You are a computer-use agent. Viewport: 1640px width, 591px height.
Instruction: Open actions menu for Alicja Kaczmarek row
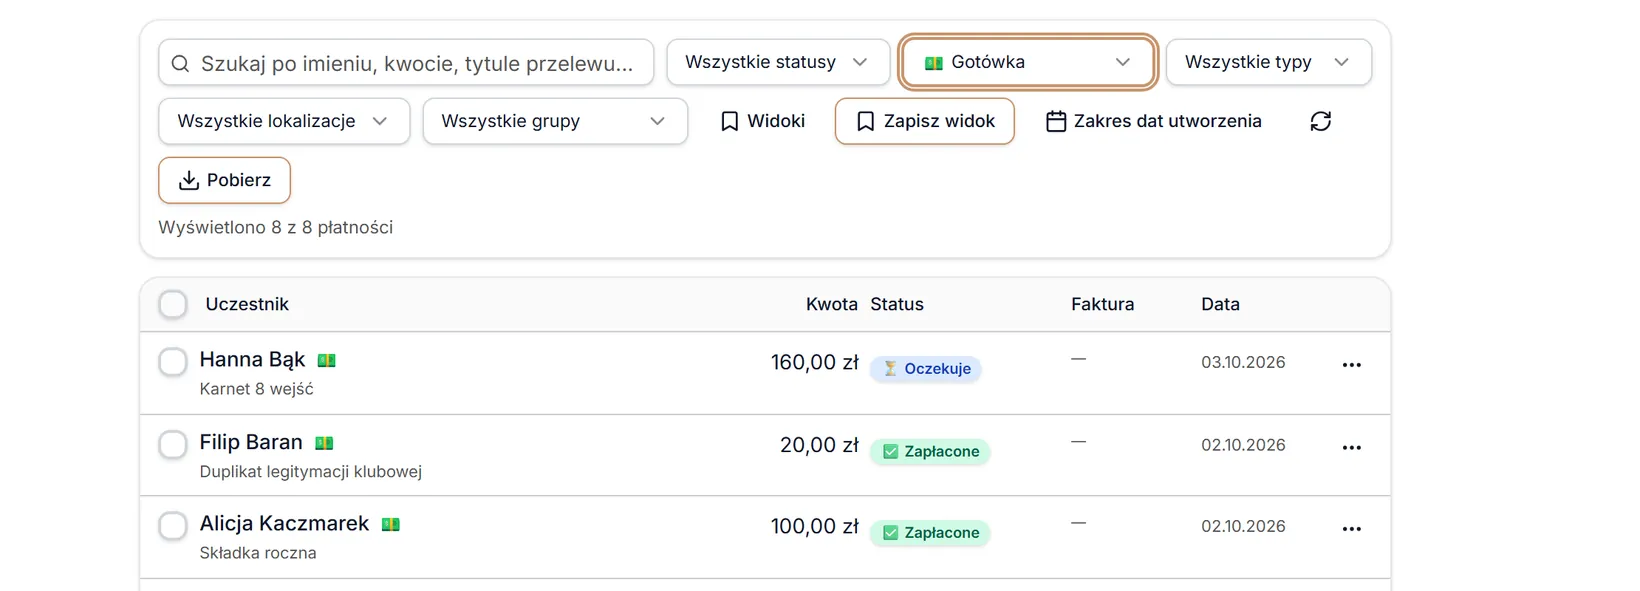click(x=1352, y=529)
